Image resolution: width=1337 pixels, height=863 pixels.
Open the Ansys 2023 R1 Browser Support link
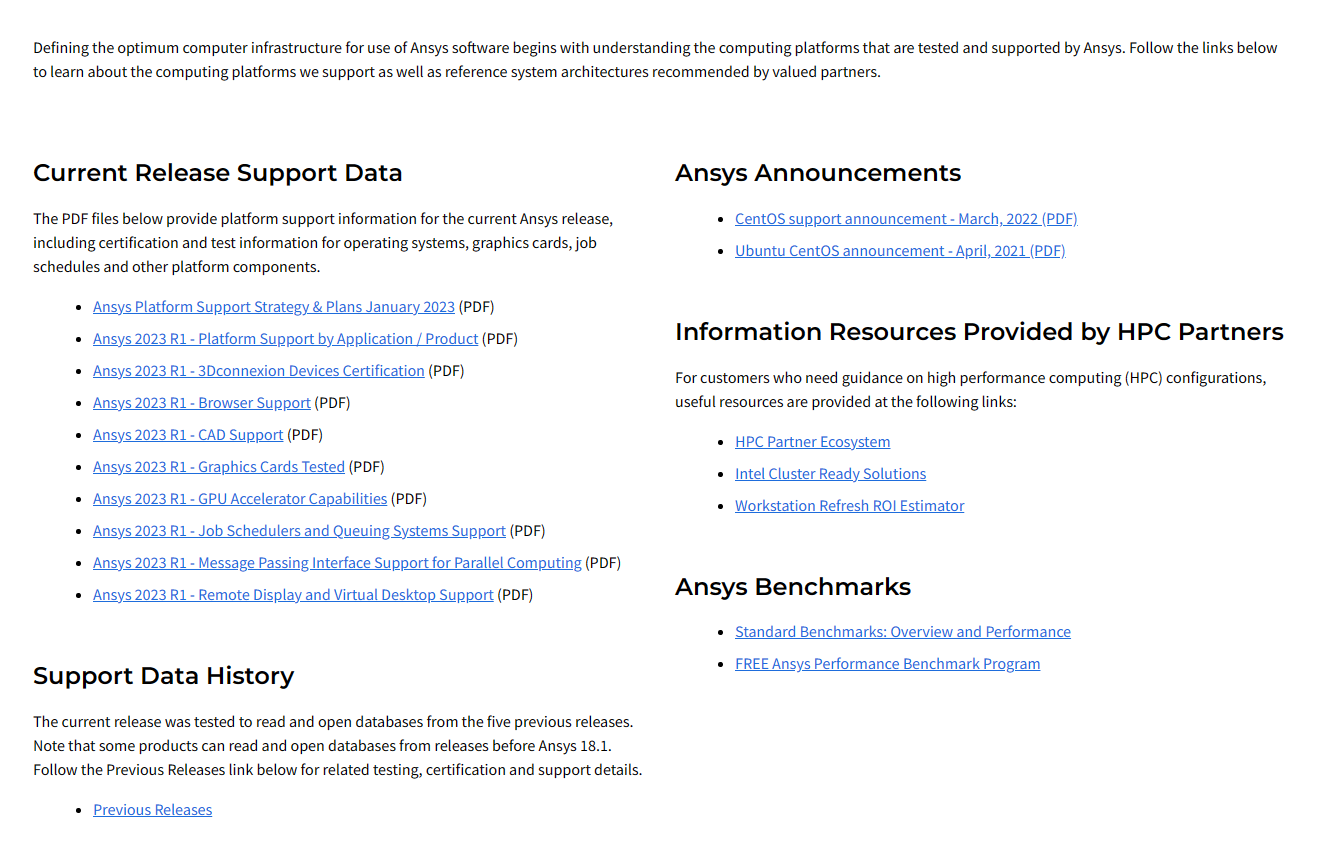[202, 403]
